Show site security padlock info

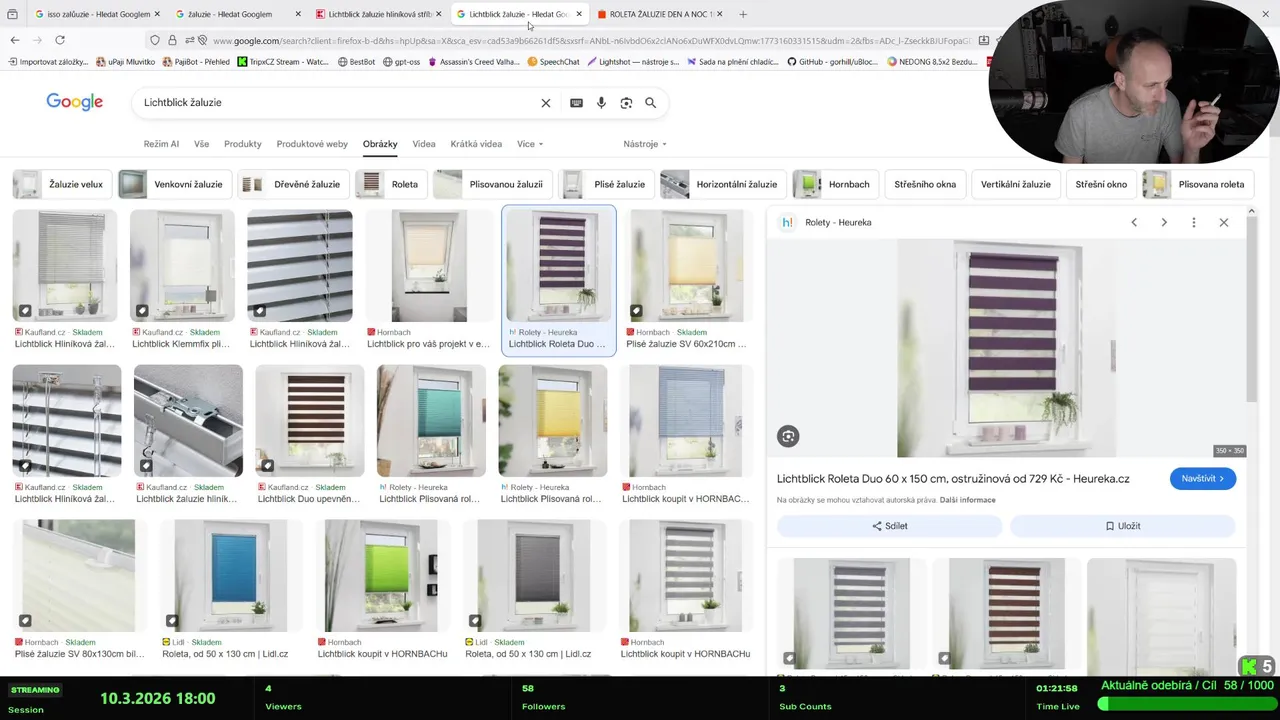[x=172, y=40]
